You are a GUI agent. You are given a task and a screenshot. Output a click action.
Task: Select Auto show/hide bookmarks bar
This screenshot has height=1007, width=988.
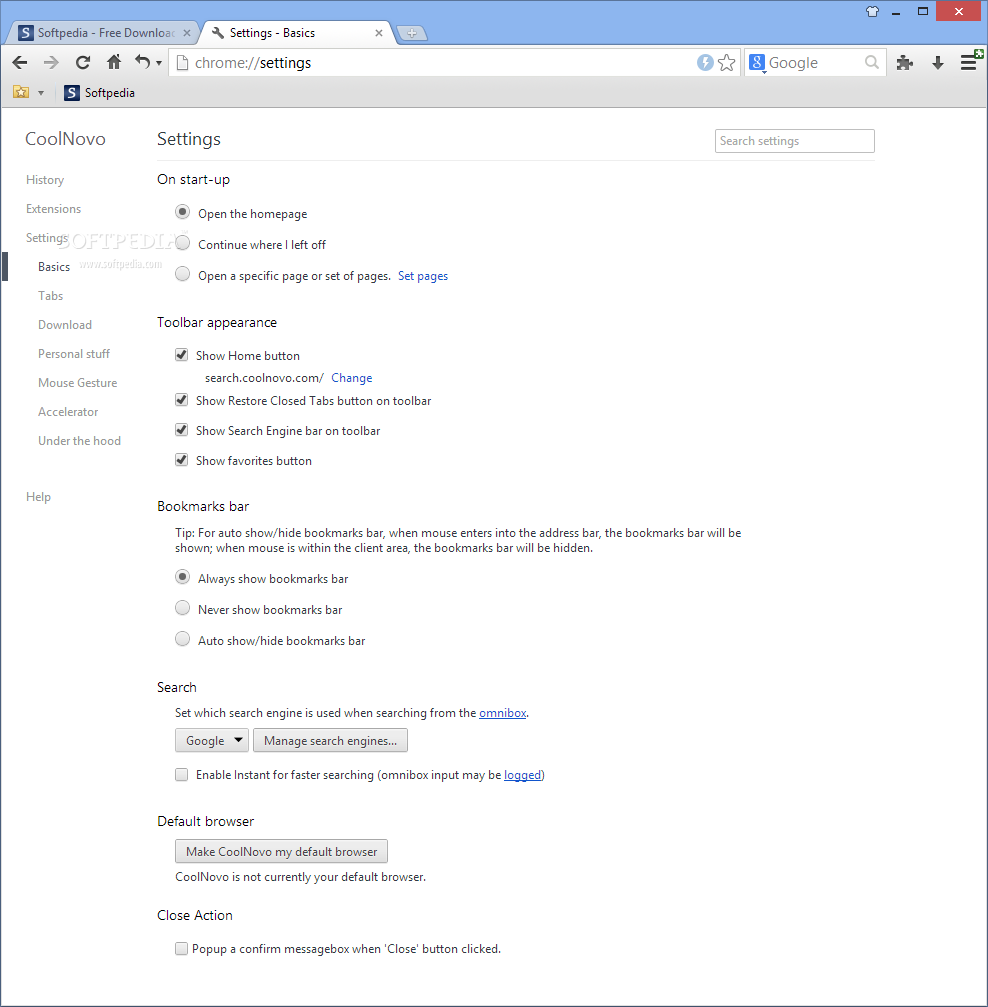click(x=182, y=638)
